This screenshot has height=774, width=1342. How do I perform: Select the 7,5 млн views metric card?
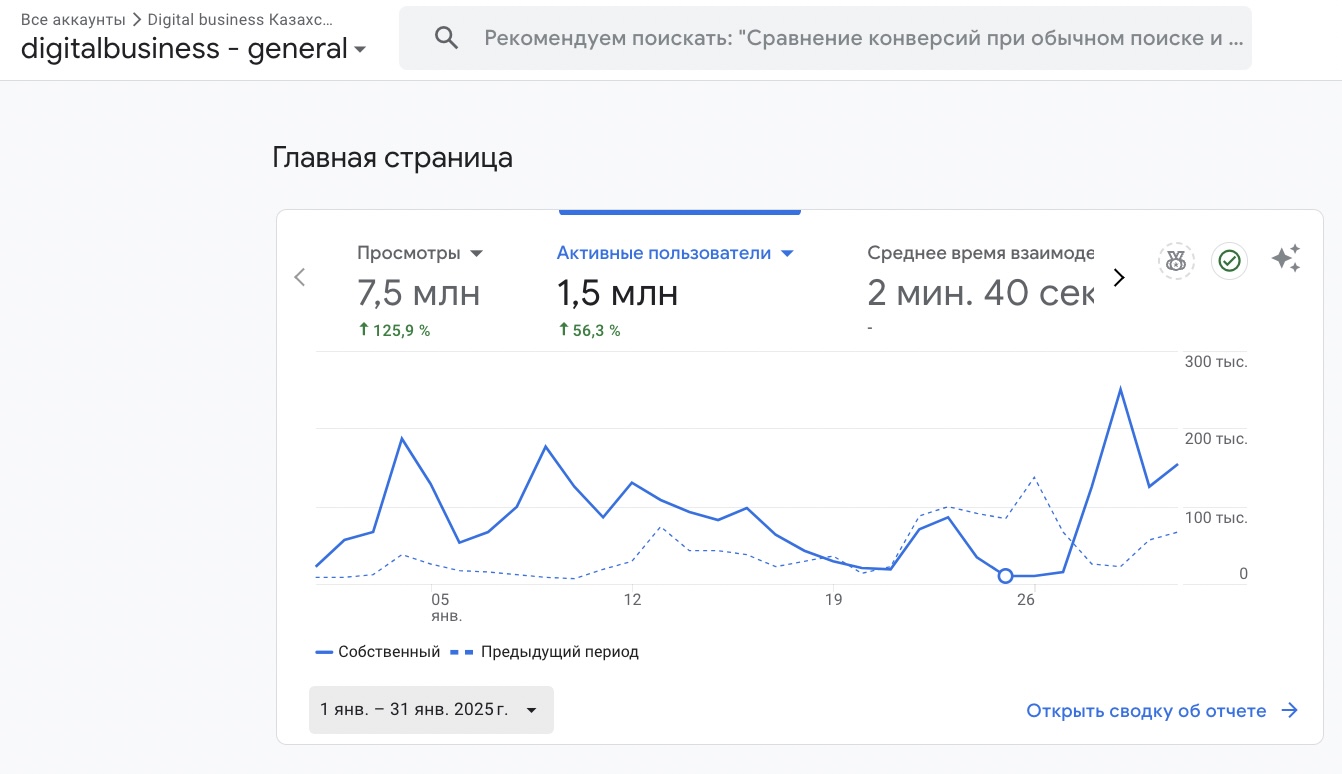(418, 293)
